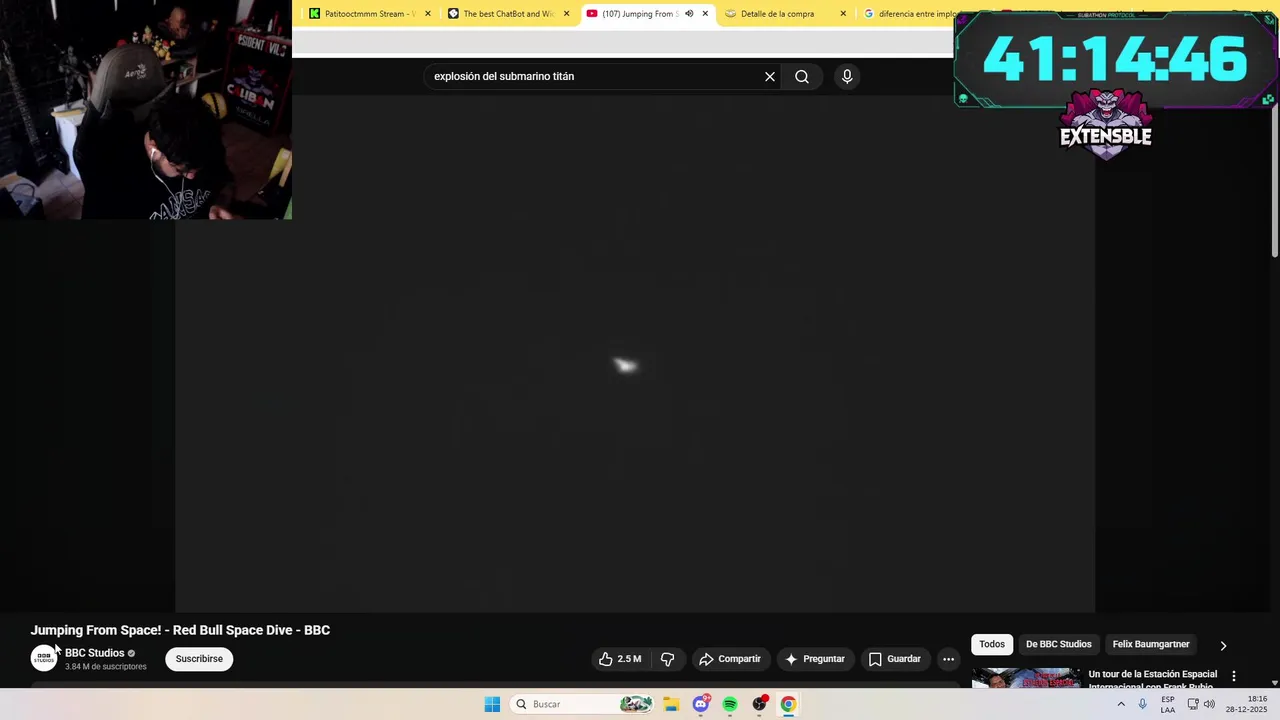Click the Preguntar button

pyautogui.click(x=815, y=659)
